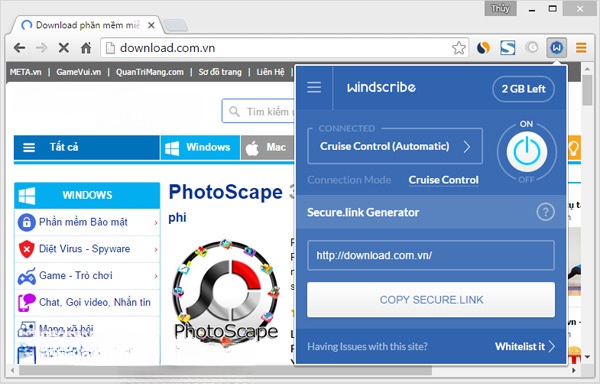Open Secure.link Generator help question mark
Image resolution: width=600 pixels, height=384 pixels.
545,212
